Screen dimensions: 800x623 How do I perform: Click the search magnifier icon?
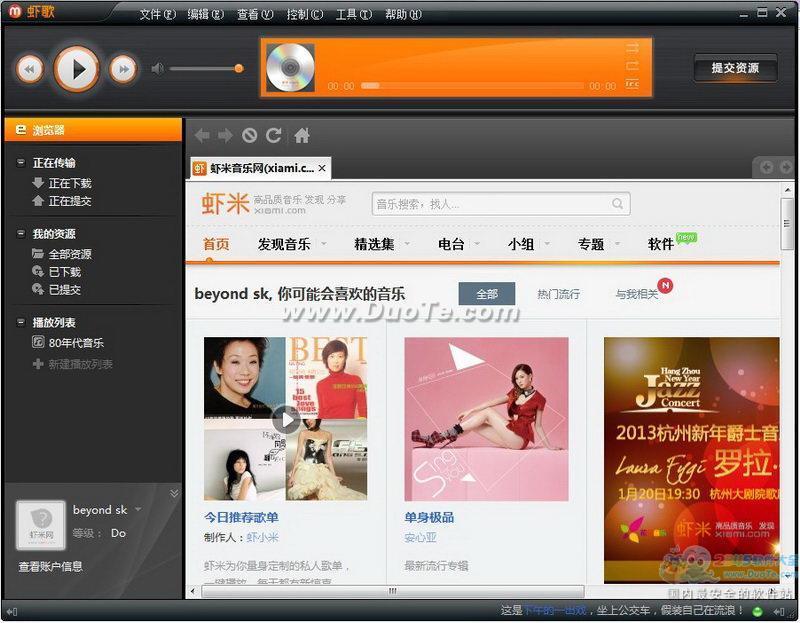[x=617, y=204]
